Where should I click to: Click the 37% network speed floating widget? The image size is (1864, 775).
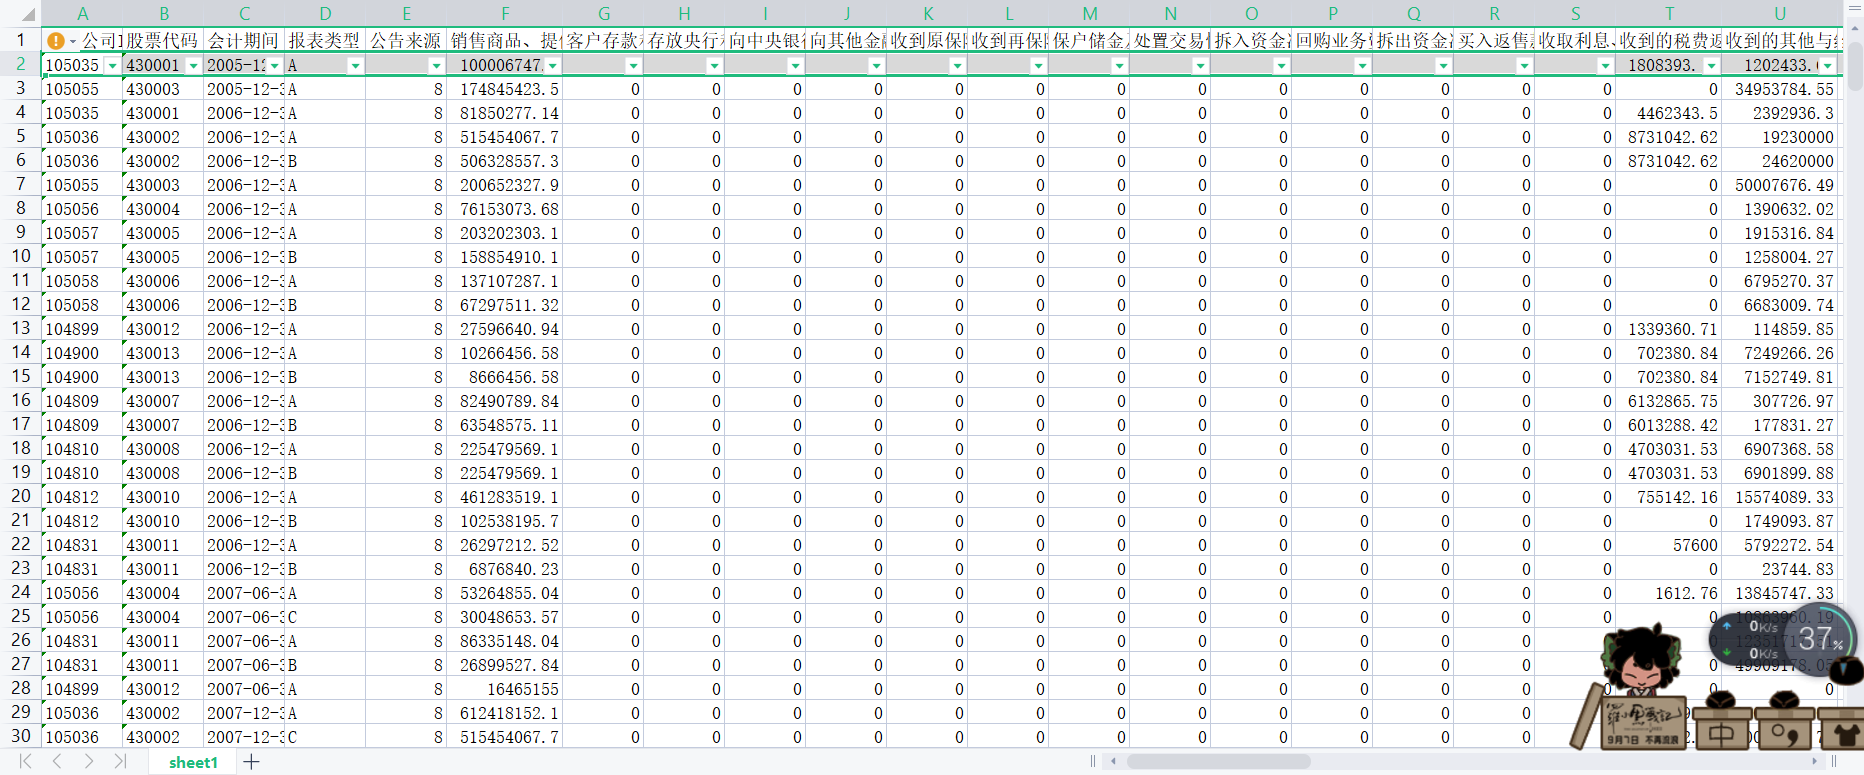[1782, 638]
